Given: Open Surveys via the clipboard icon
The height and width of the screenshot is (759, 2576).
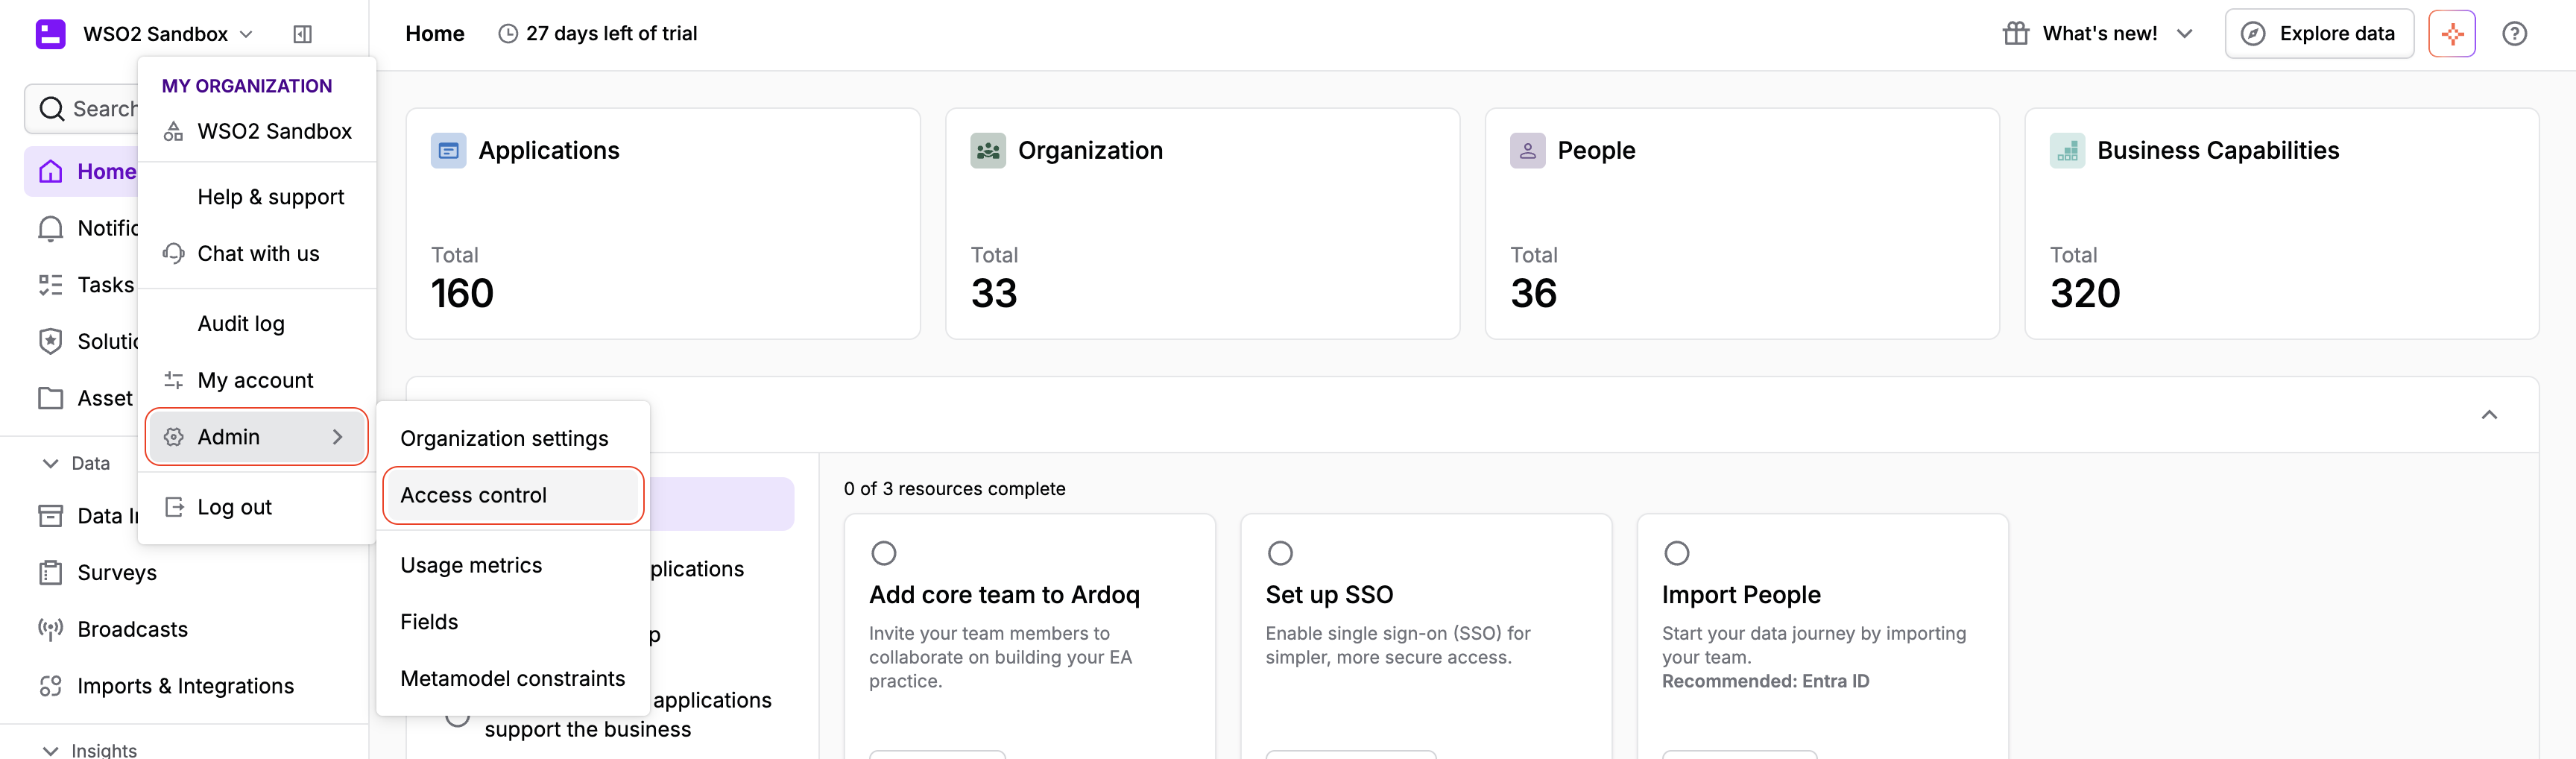Looking at the screenshot, I should pos(51,573).
